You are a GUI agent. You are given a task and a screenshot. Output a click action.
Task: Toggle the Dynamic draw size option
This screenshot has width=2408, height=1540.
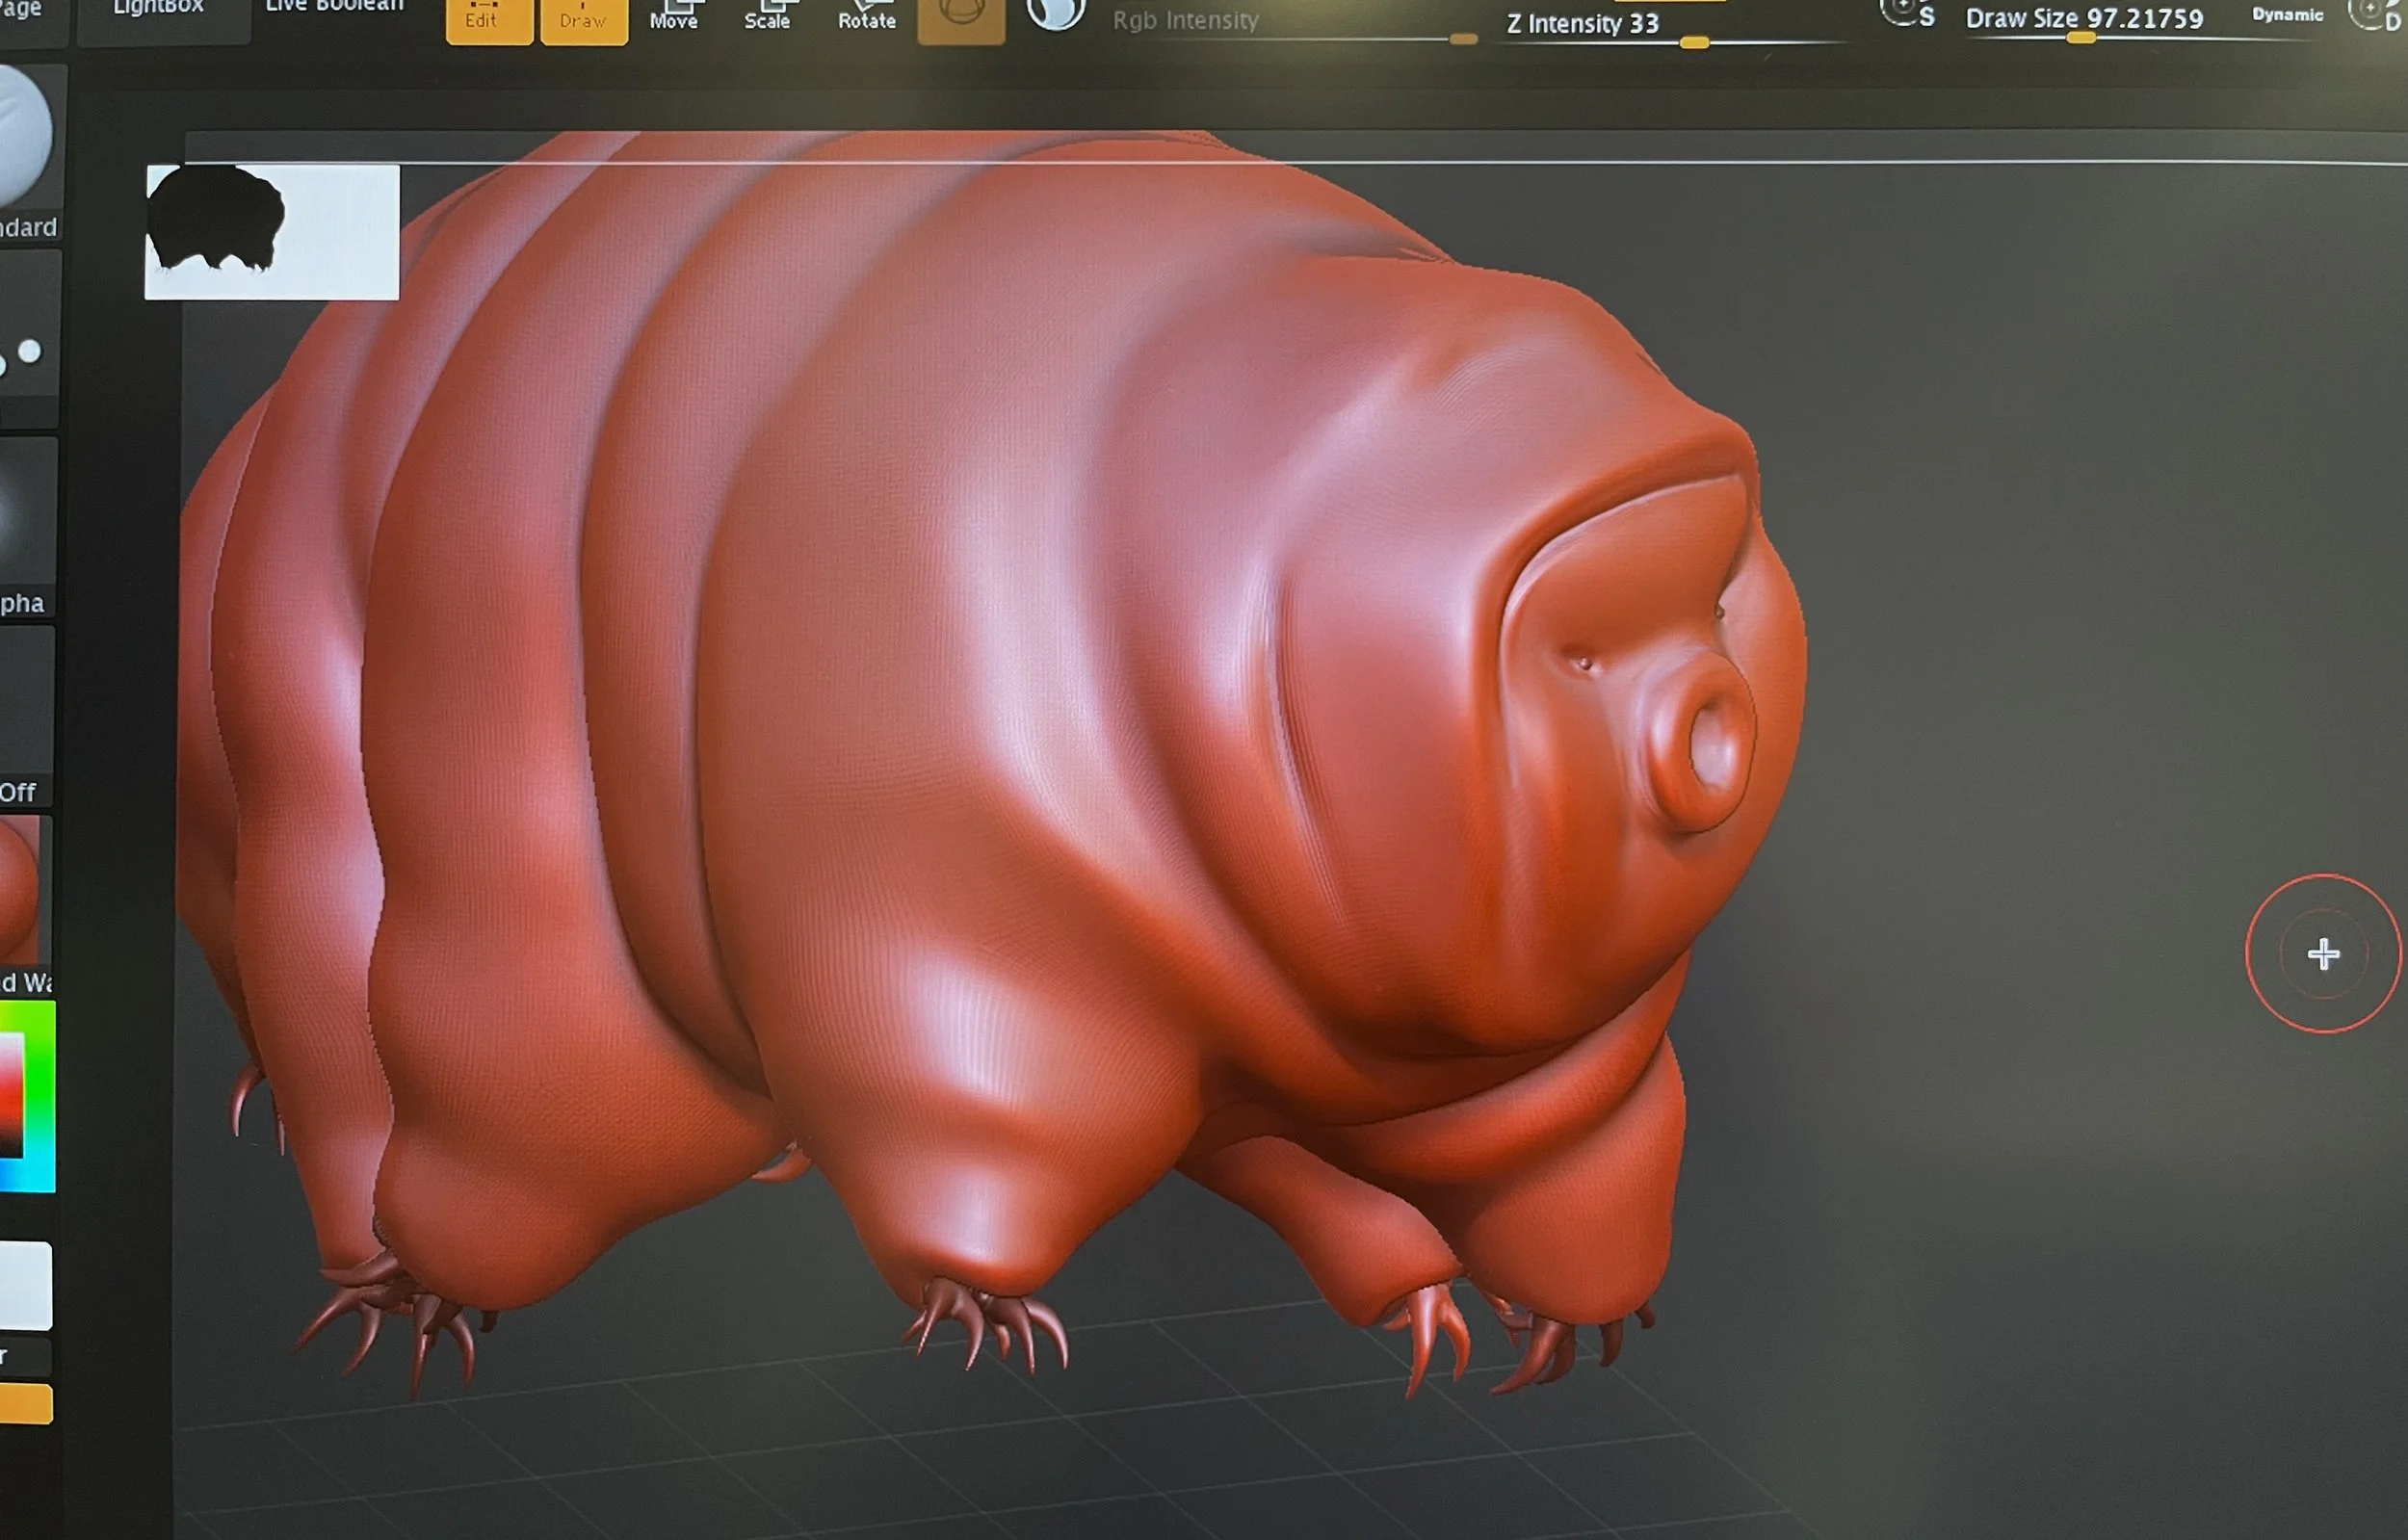click(2287, 15)
